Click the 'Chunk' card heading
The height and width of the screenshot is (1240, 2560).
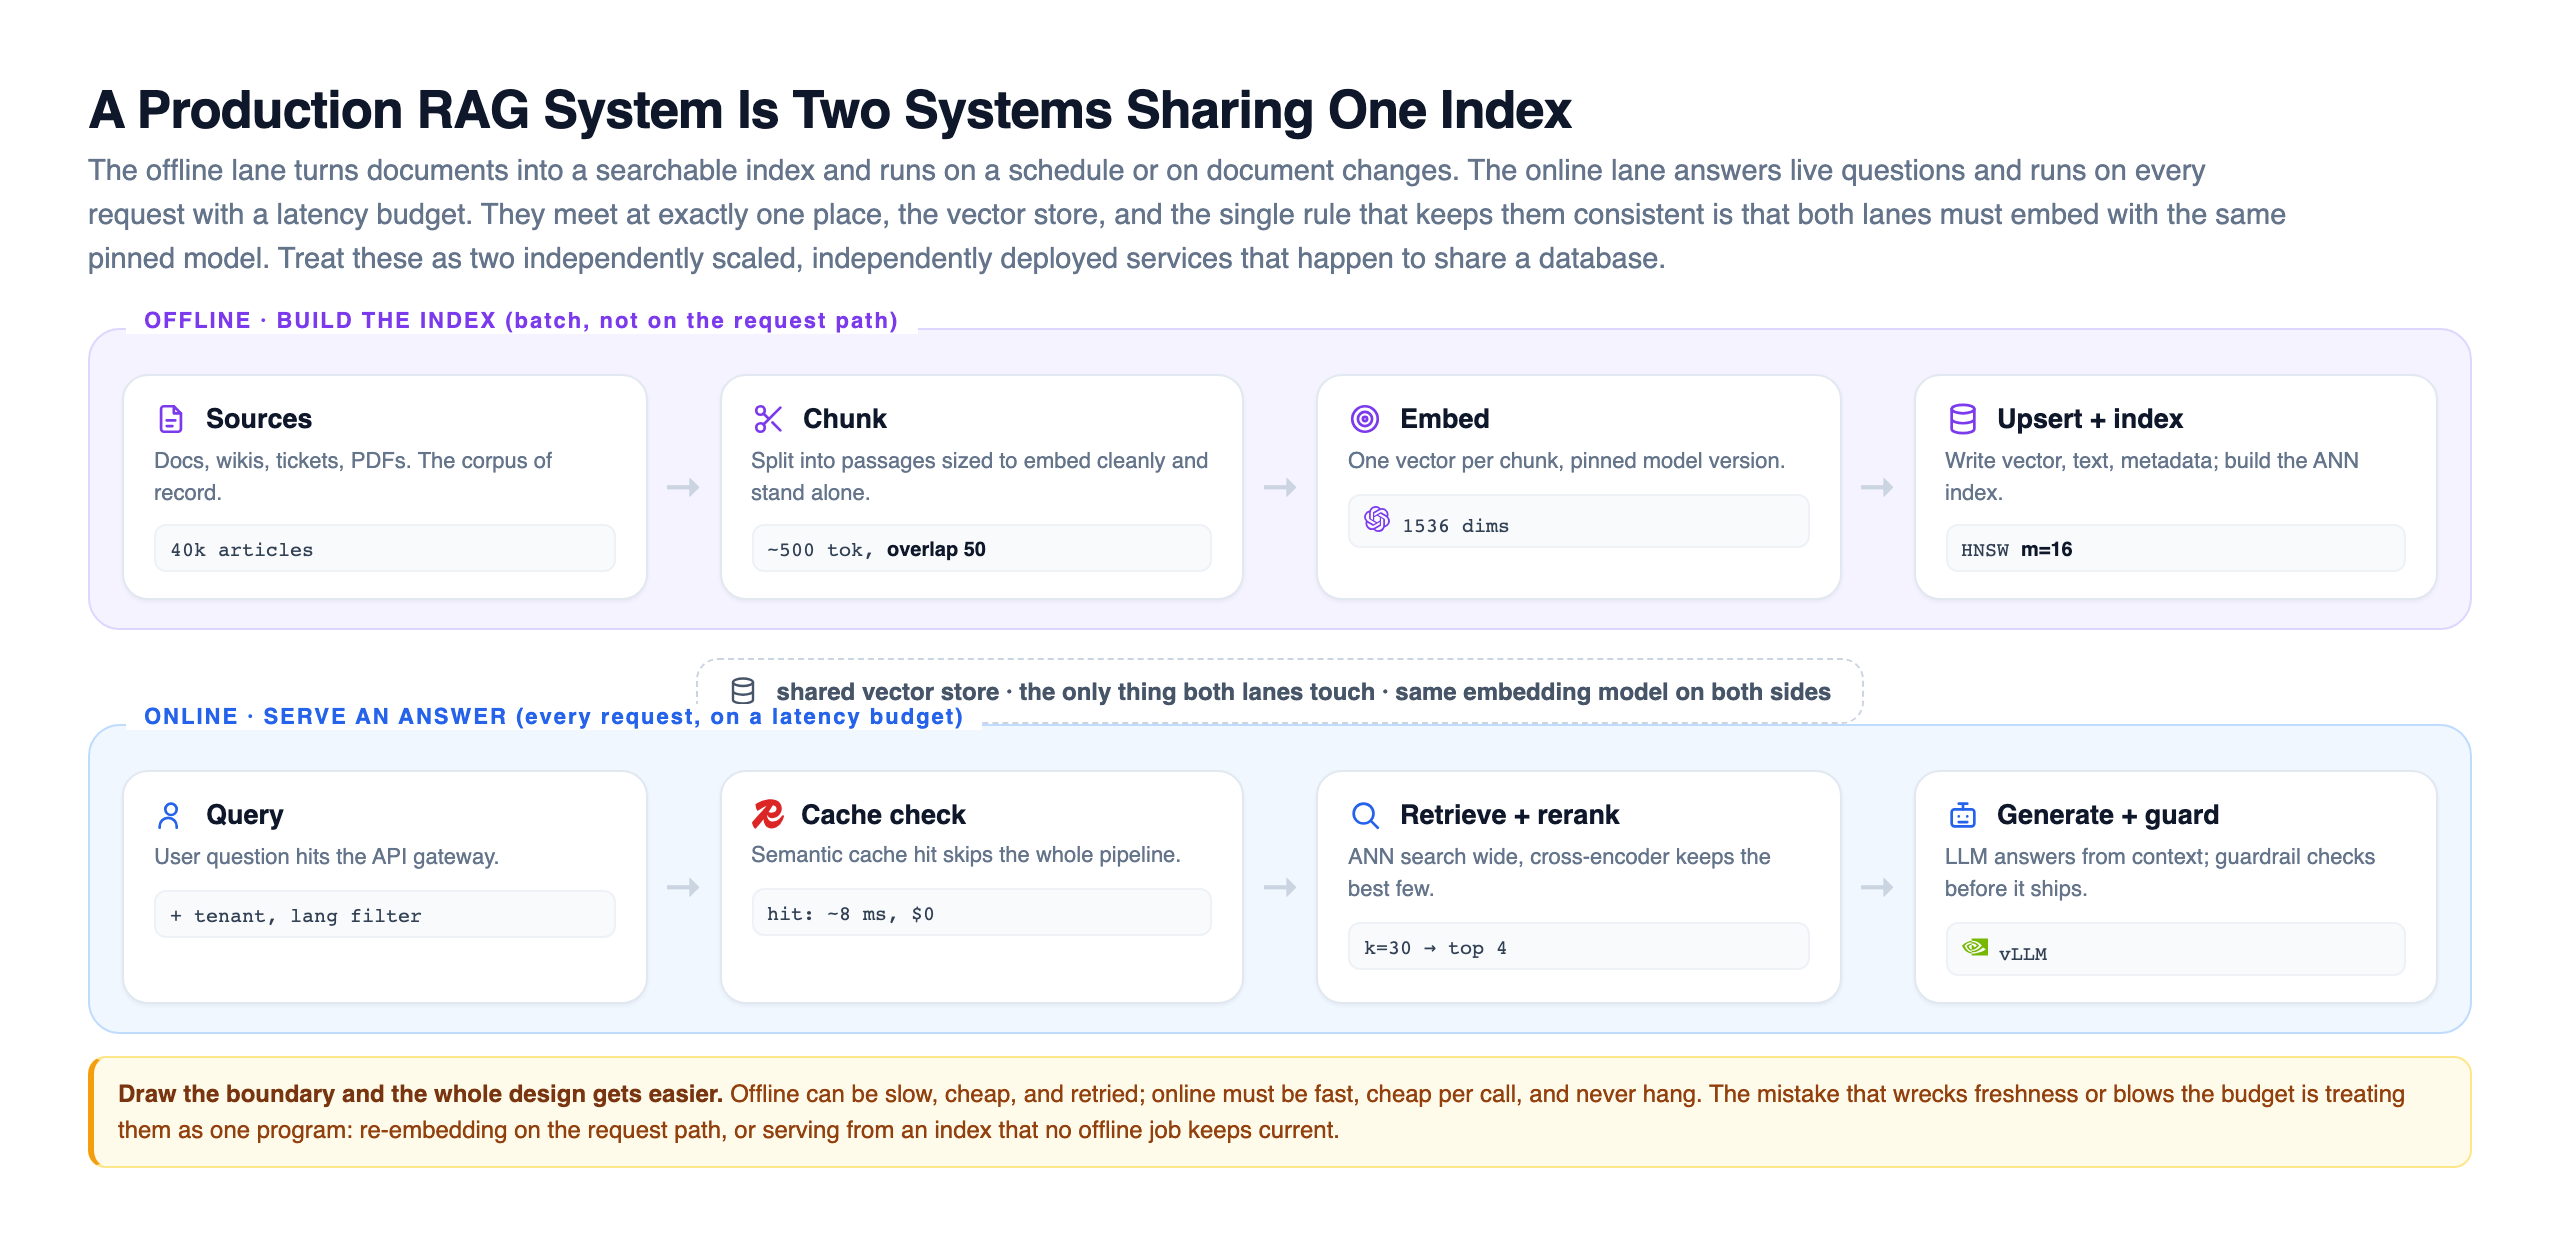pos(845,419)
